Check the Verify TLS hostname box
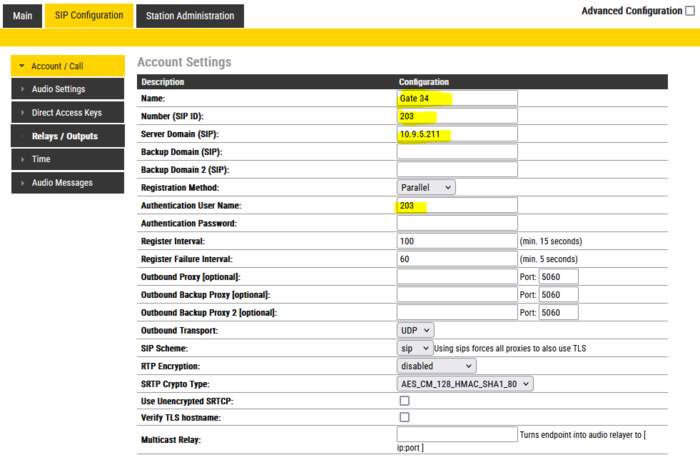 405,417
